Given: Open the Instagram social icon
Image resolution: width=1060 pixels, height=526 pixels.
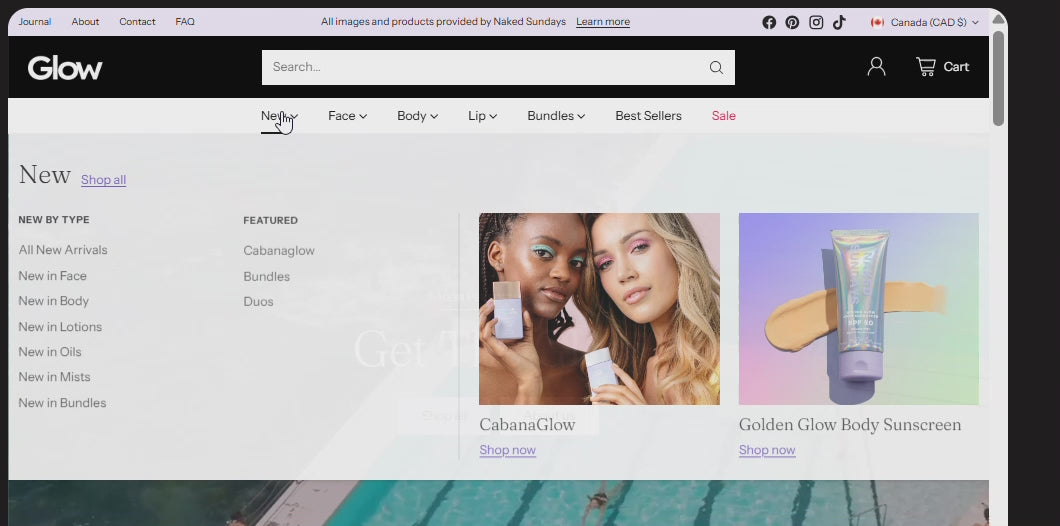Looking at the screenshot, I should click(x=816, y=22).
